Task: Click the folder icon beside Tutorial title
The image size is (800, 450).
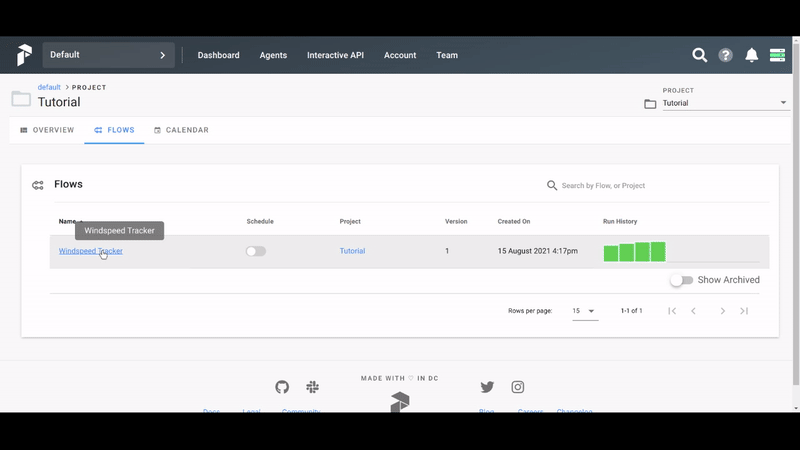Action: click(x=21, y=98)
